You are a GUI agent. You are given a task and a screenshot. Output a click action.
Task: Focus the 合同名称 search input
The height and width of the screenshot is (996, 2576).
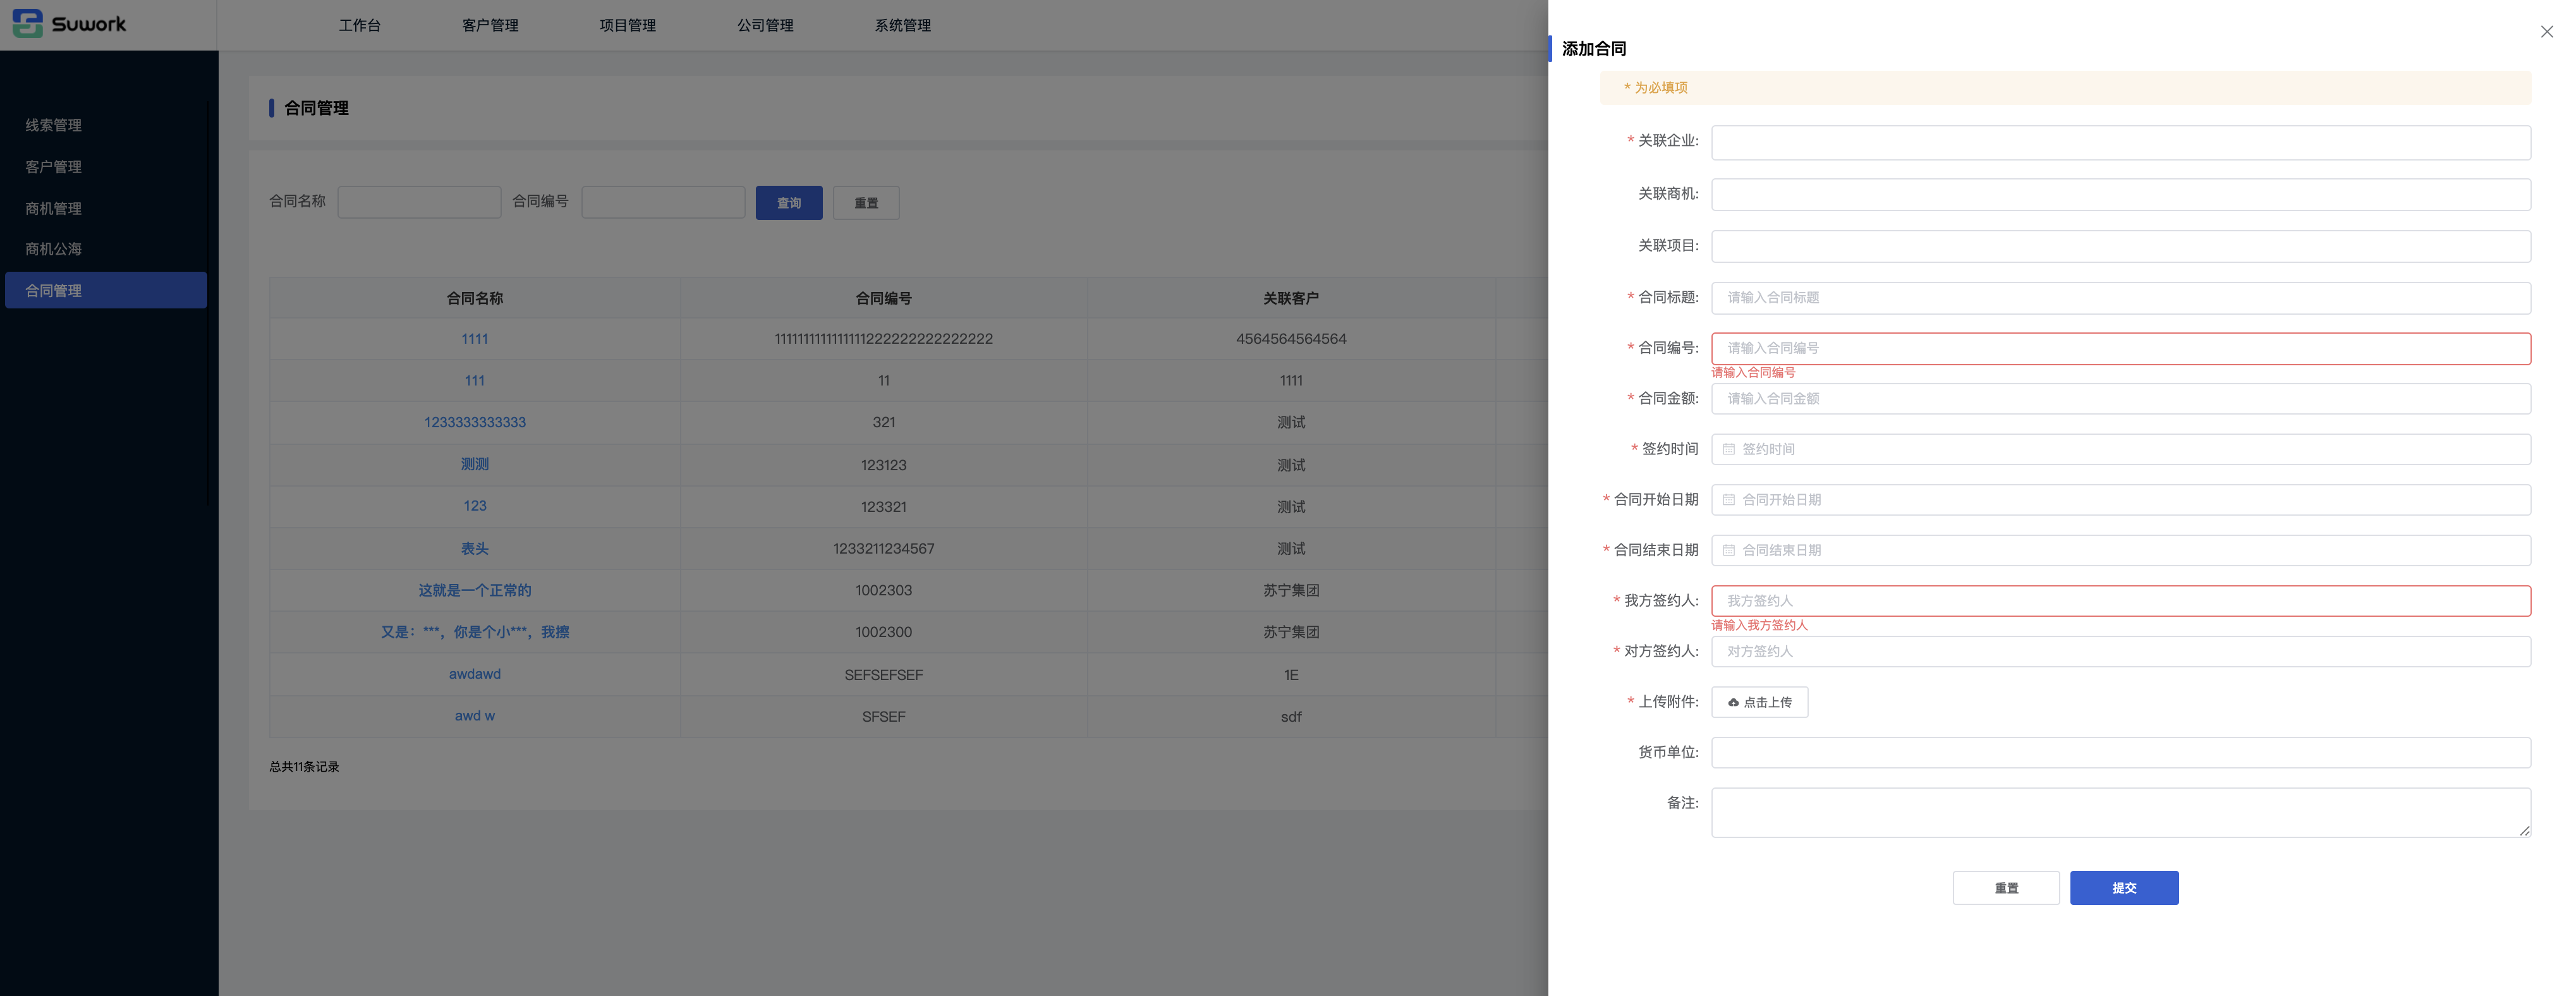(419, 202)
